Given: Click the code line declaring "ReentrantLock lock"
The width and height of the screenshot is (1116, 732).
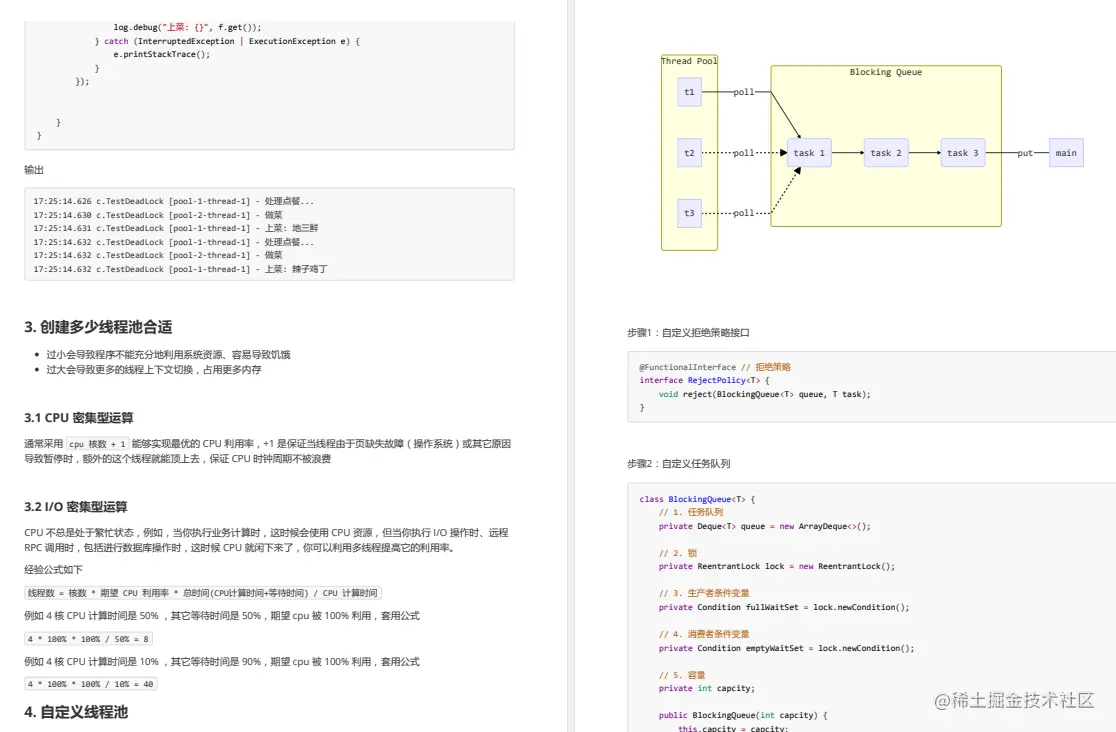Looking at the screenshot, I should coord(777,566).
